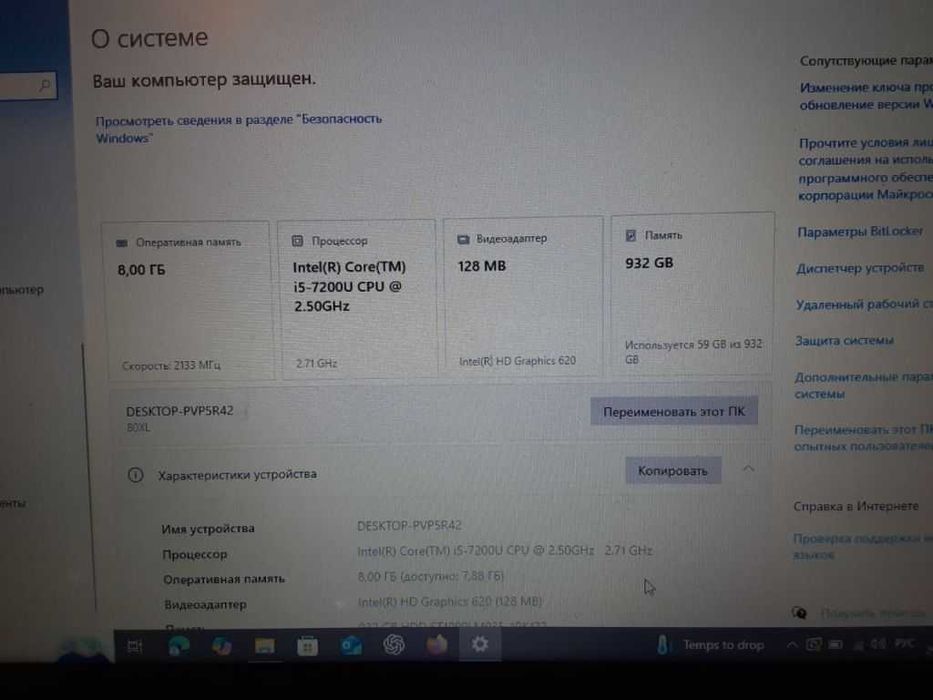Open Task View in the taskbar
The width and height of the screenshot is (933, 700).
(135, 646)
